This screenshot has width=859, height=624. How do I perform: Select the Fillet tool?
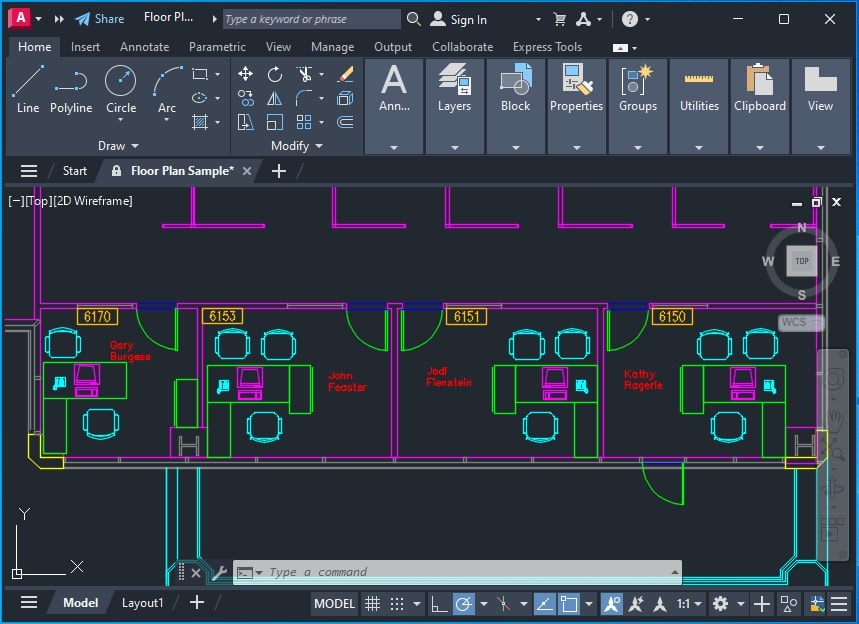[x=304, y=98]
